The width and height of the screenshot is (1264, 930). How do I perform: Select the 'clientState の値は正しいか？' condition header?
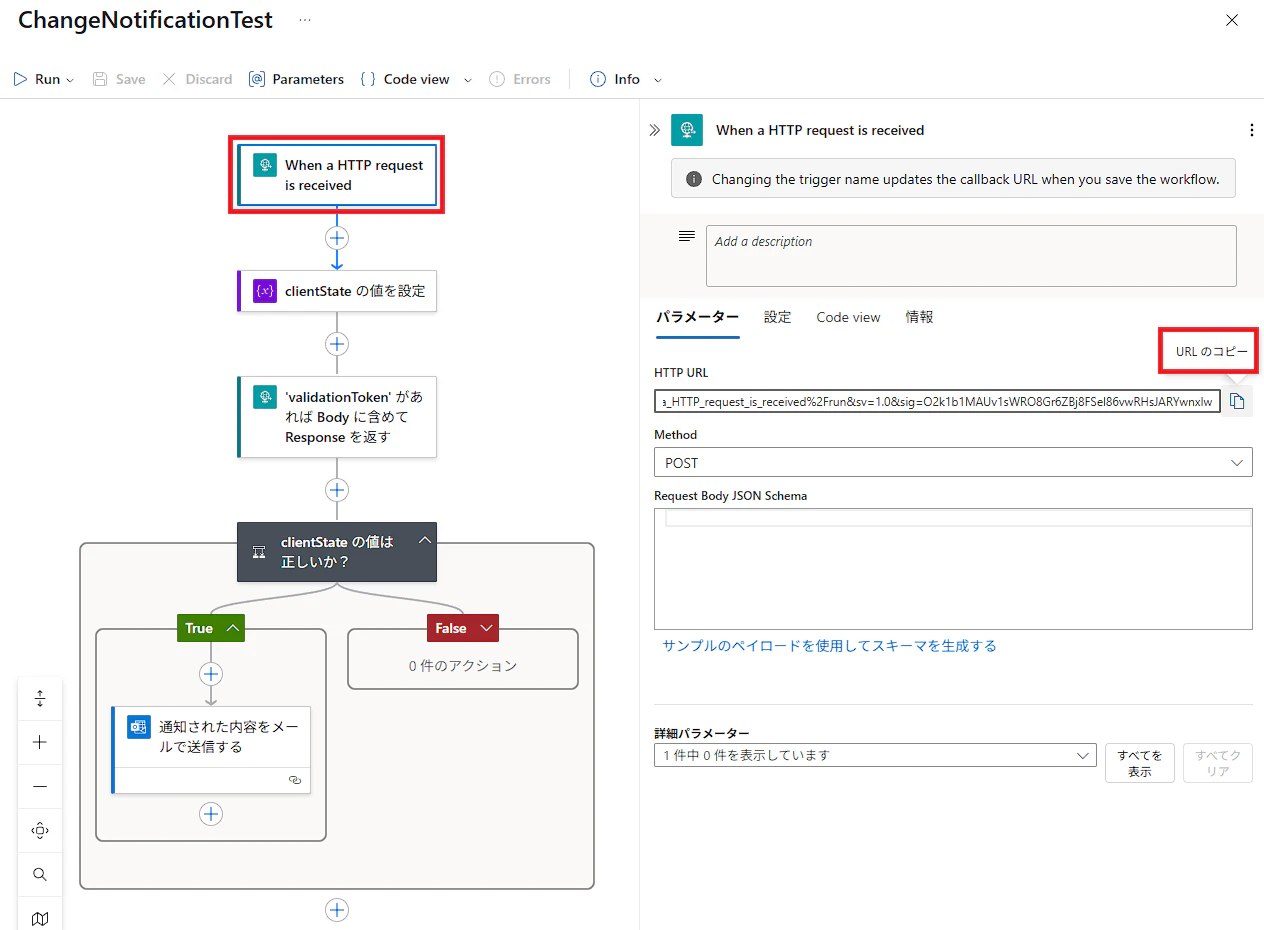(x=337, y=552)
